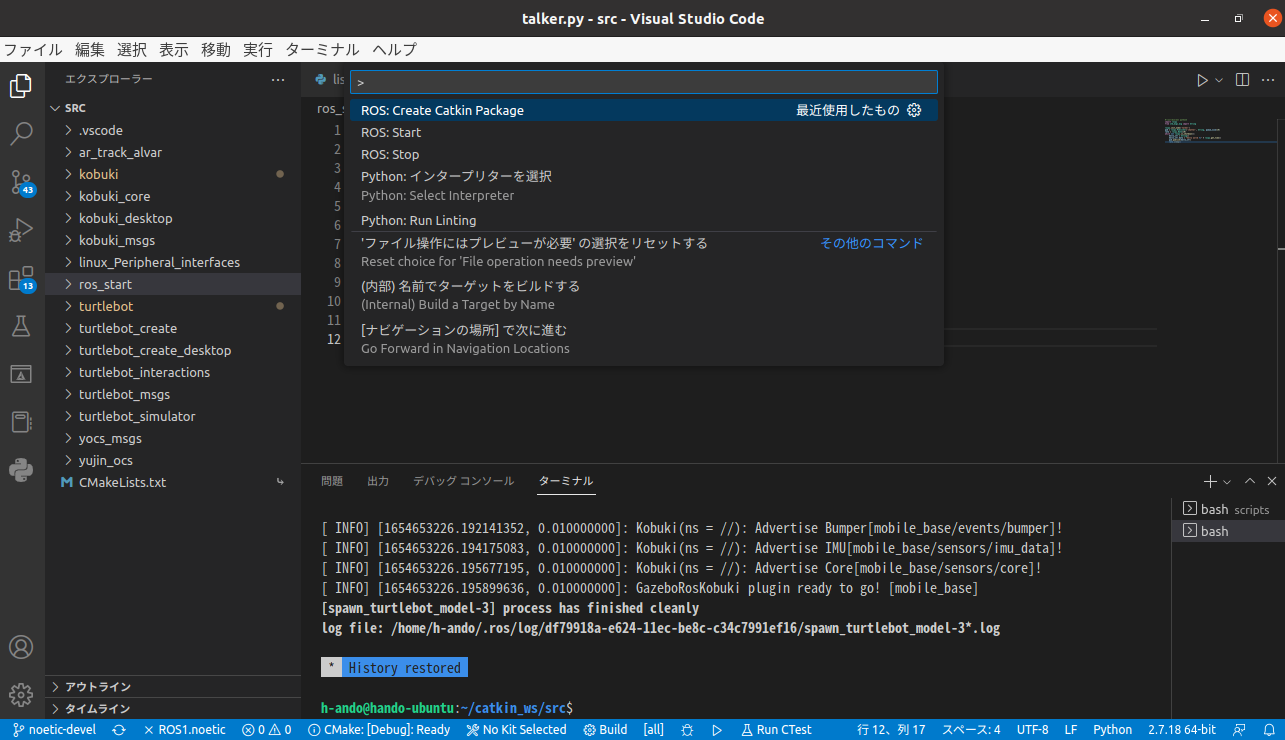Open the Testing view
The height and width of the screenshot is (740, 1285).
pos(20,327)
